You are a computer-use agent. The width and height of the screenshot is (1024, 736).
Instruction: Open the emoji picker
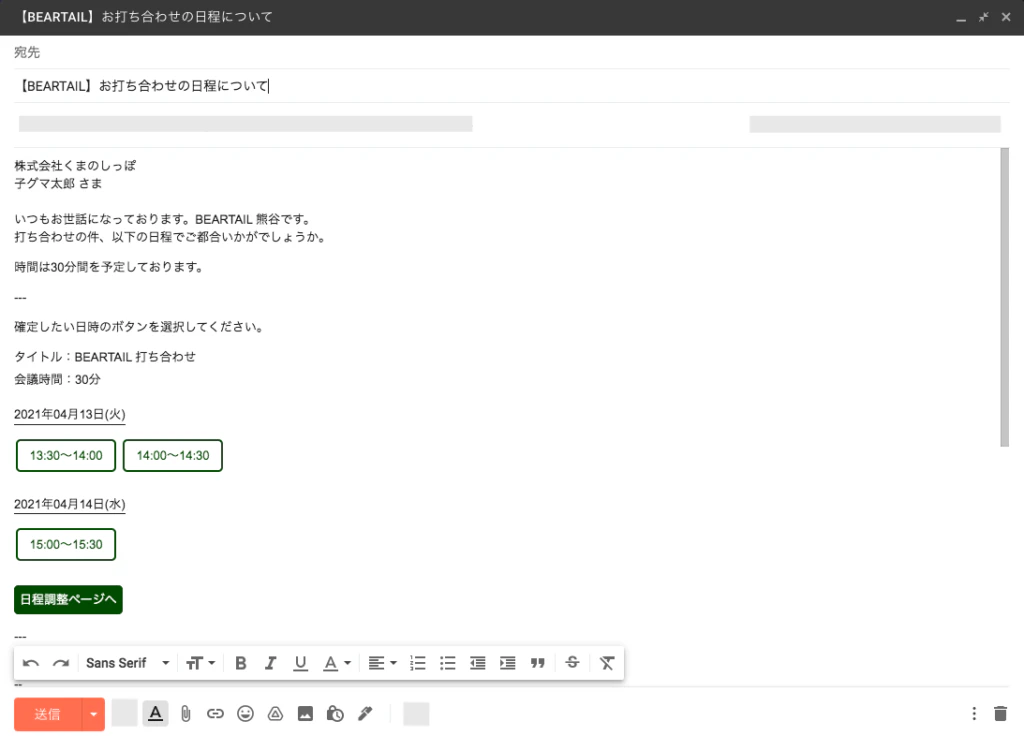[x=246, y=714]
